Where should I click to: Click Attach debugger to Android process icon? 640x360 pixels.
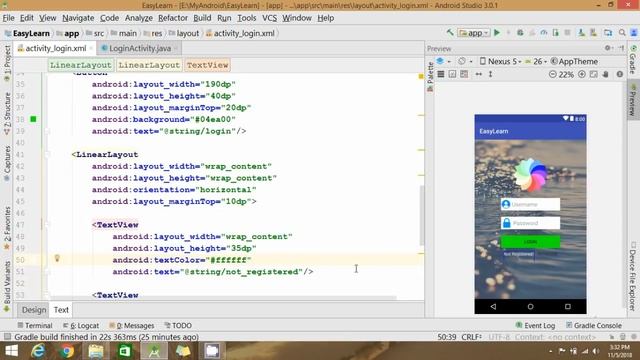pyautogui.click(x=556, y=33)
